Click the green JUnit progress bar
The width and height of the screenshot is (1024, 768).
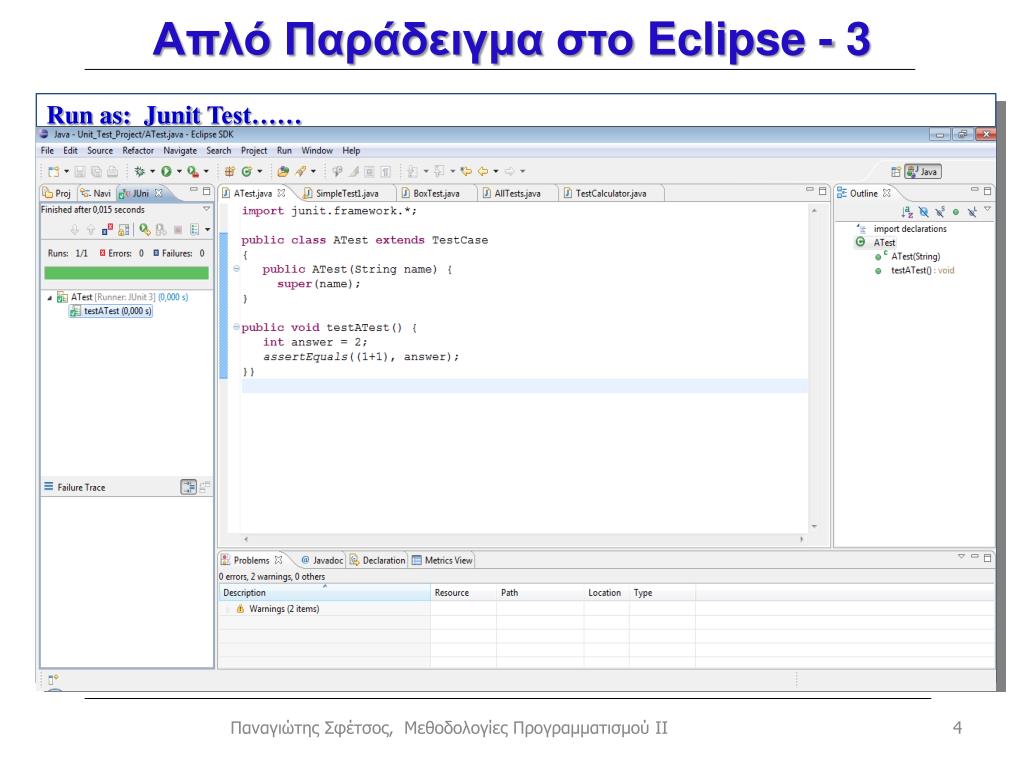pyautogui.click(x=126, y=273)
